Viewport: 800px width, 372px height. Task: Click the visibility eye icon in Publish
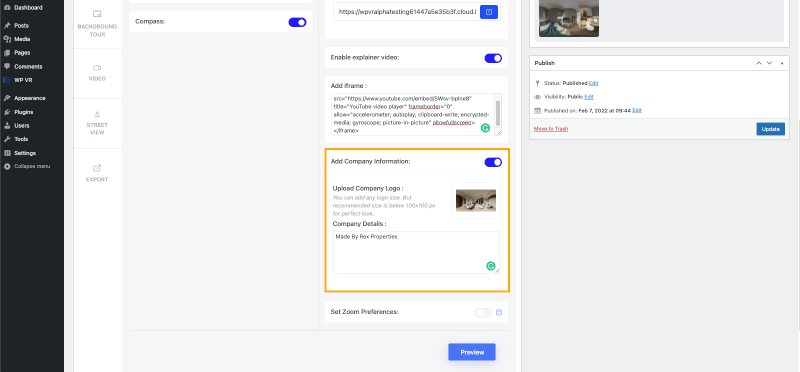537,96
